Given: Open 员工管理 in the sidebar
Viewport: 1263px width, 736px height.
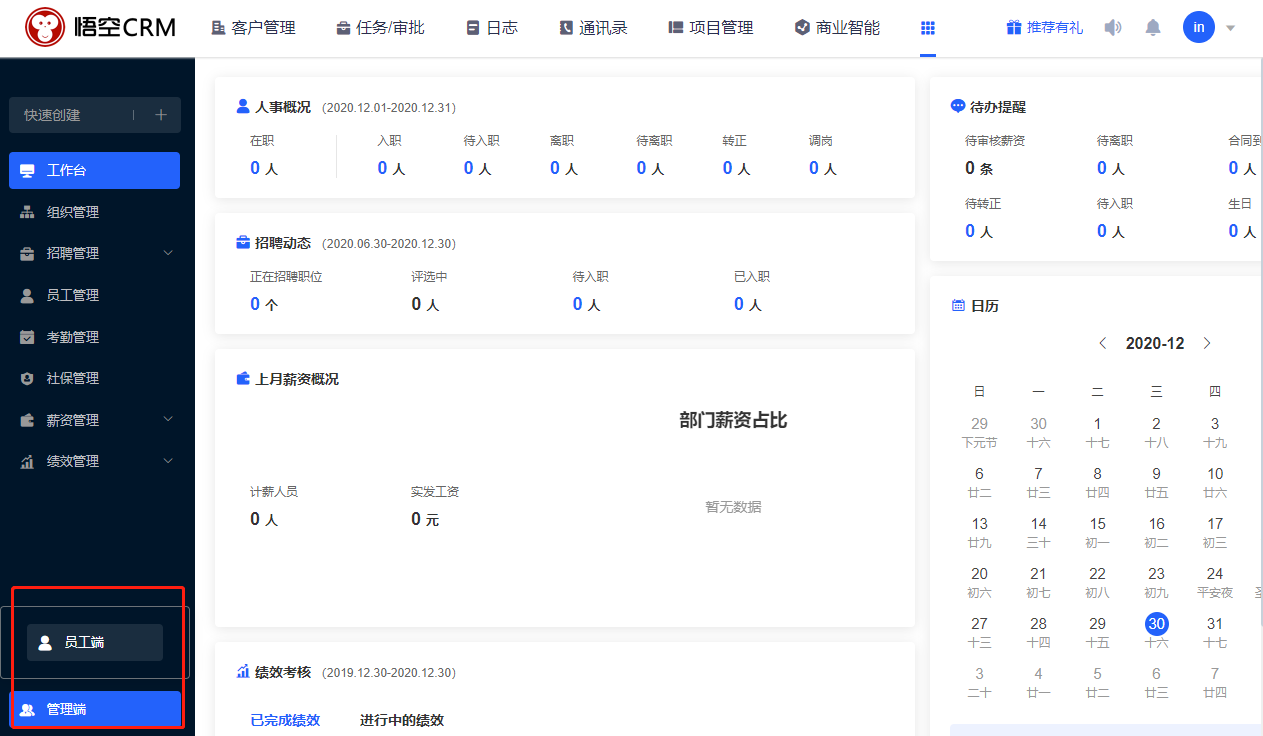Looking at the screenshot, I should click(x=94, y=295).
